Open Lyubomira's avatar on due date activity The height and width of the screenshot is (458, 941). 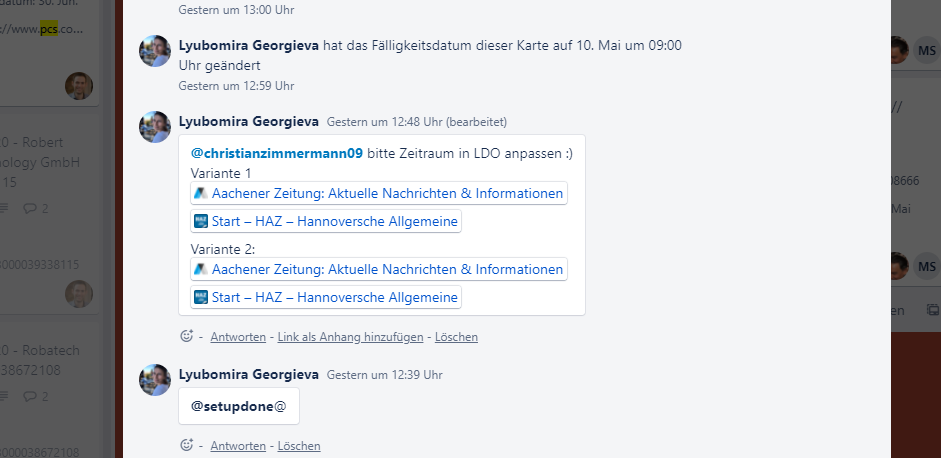(x=155, y=51)
